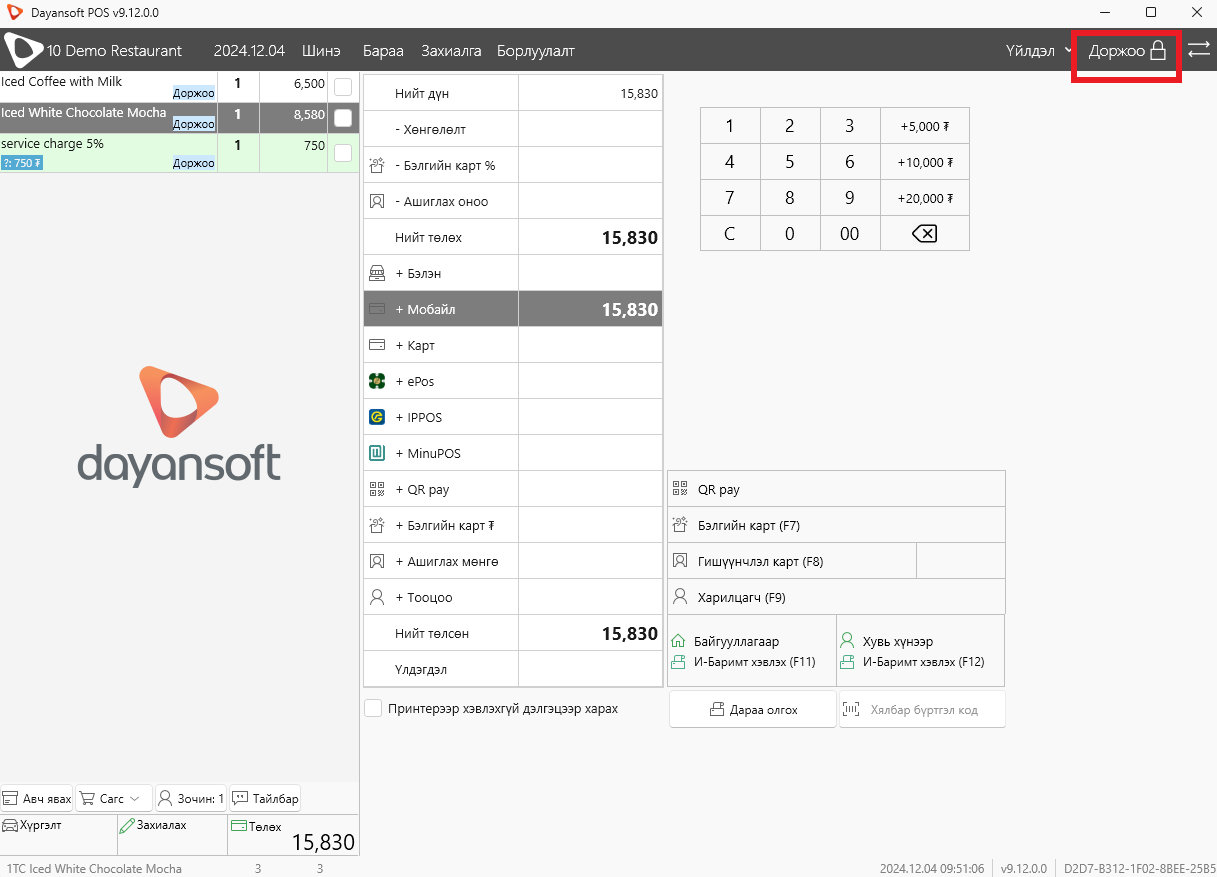
Task: Select the Гишүүнчлэл карт (F8) option
Action: pos(792,561)
